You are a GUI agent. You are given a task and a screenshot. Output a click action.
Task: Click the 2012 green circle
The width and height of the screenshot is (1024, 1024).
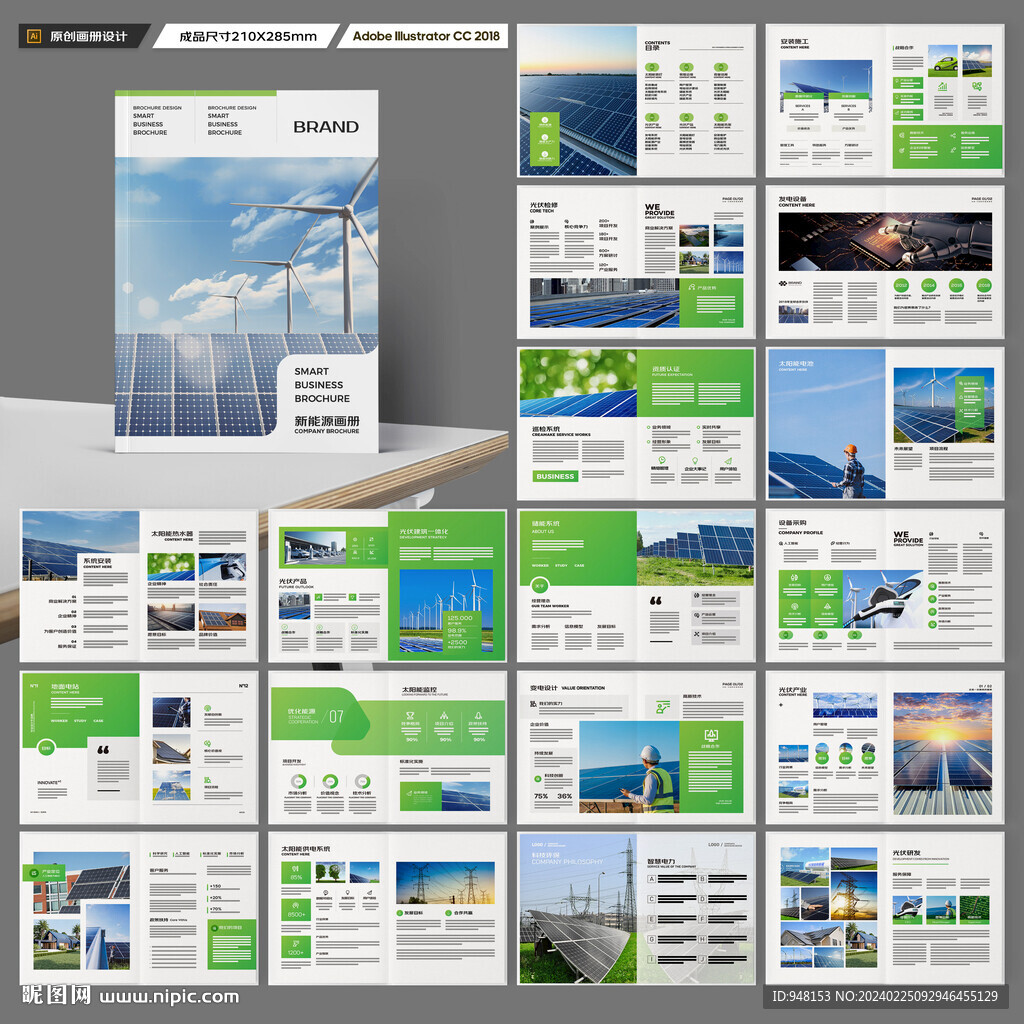(901, 285)
